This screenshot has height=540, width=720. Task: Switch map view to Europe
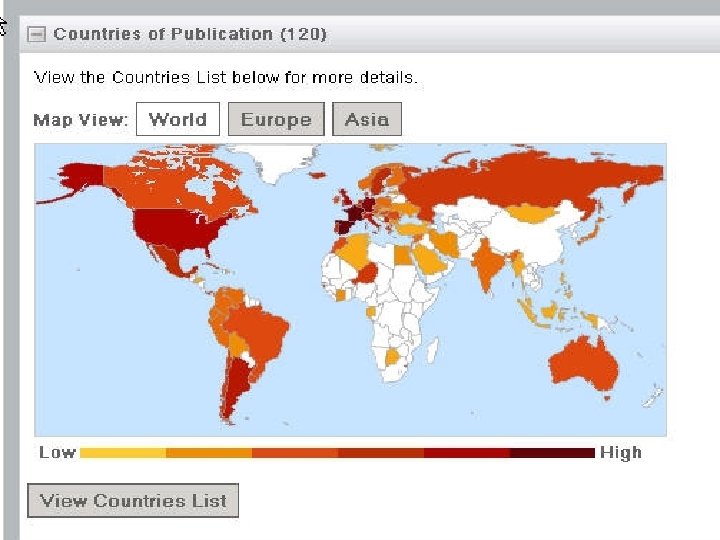pos(276,119)
